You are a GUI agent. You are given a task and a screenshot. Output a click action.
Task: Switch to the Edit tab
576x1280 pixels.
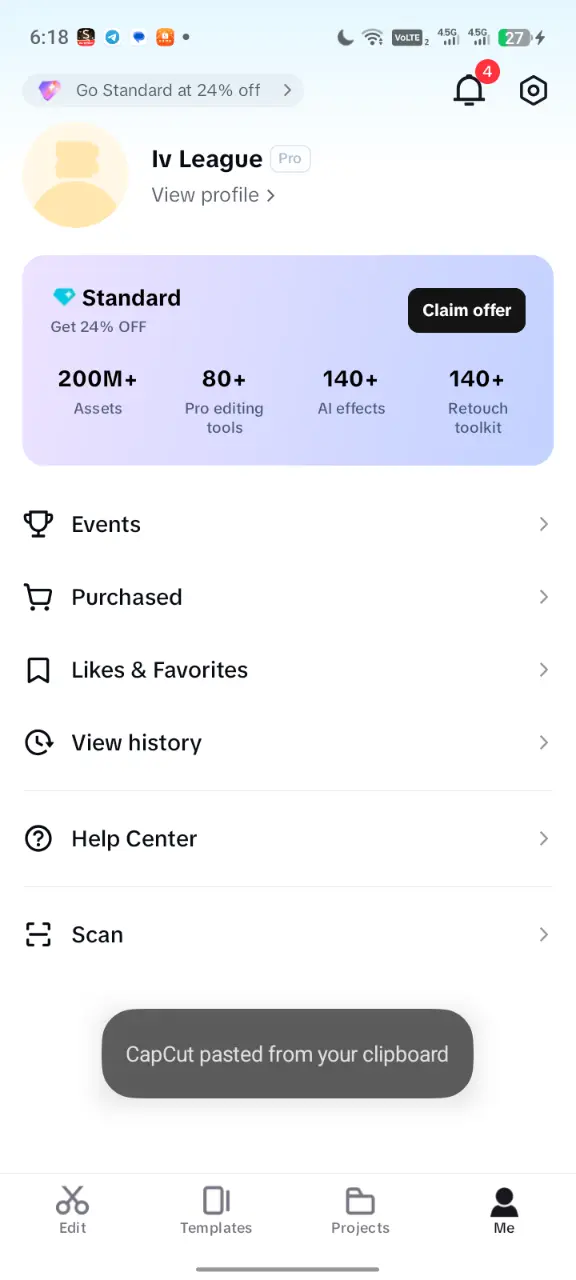click(72, 1210)
